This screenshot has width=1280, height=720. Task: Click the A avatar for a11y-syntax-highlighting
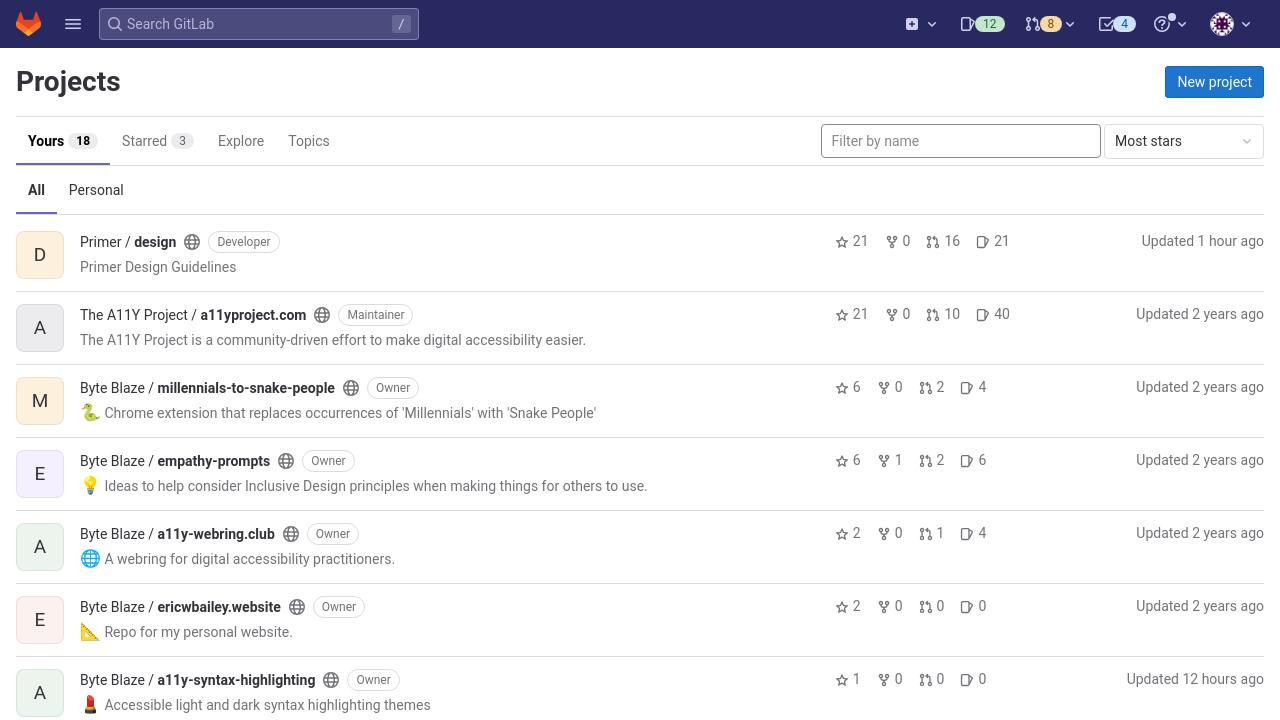pos(40,693)
